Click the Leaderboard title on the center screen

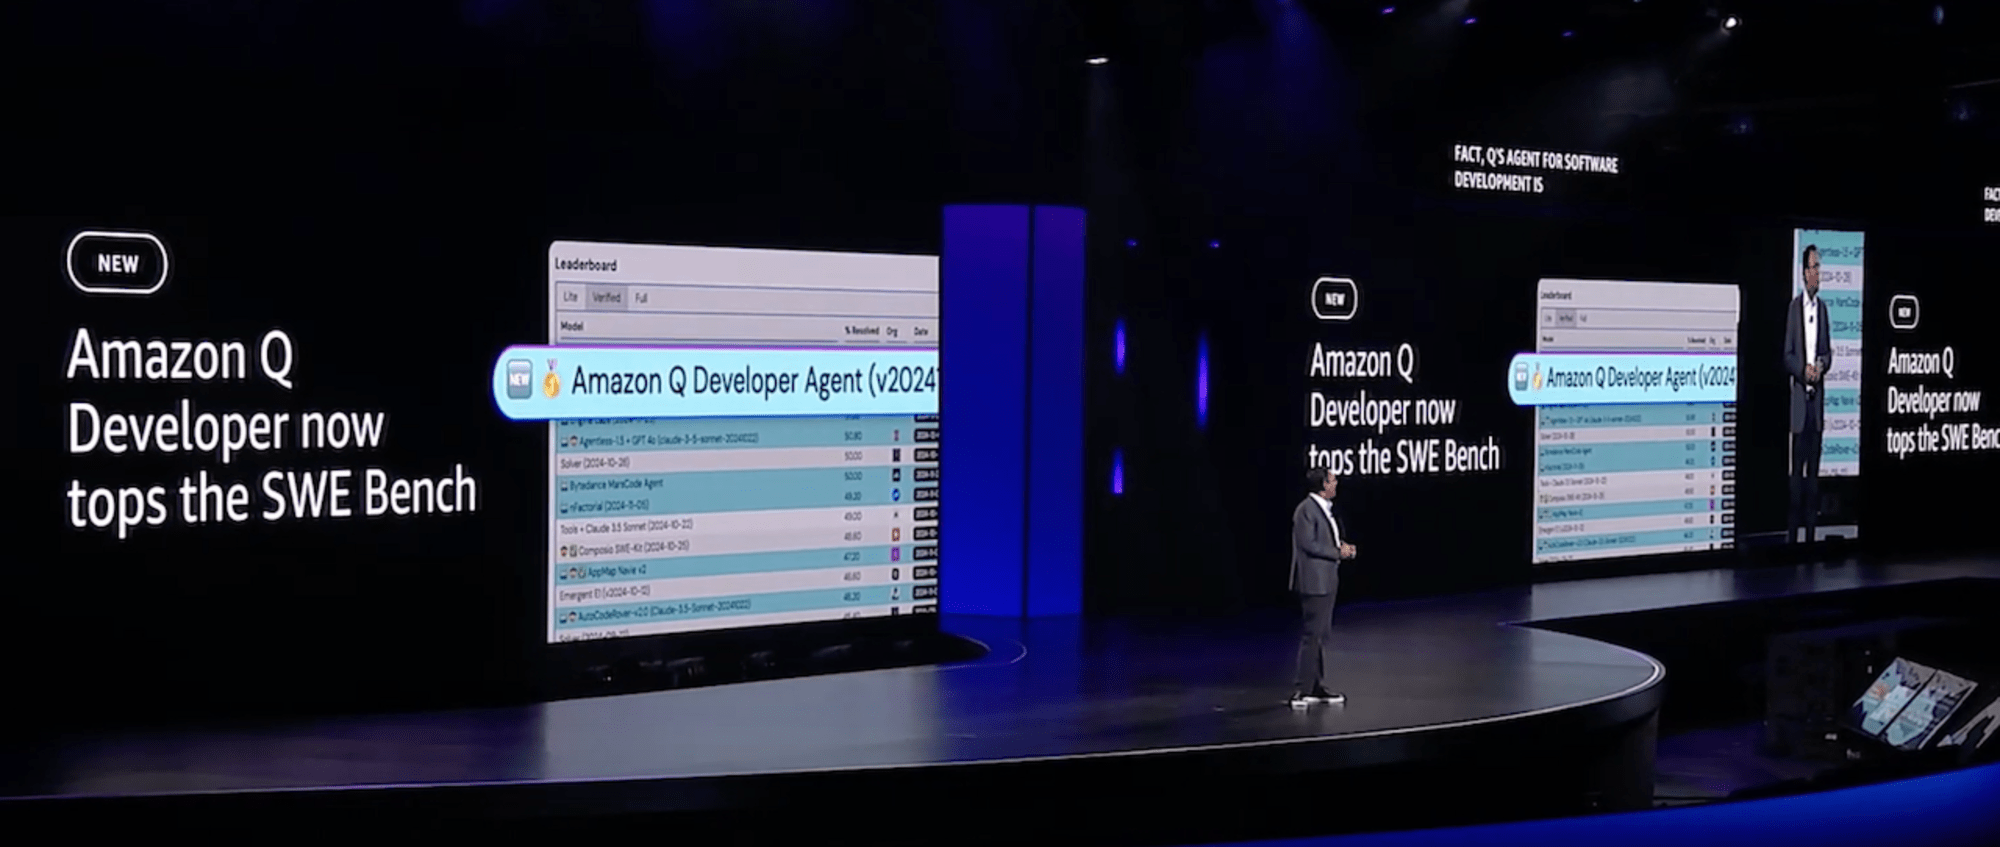tap(1556, 295)
